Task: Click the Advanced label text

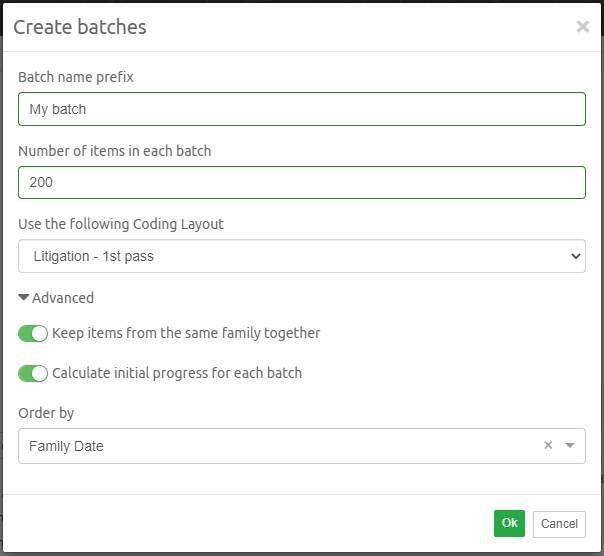Action: (x=63, y=298)
